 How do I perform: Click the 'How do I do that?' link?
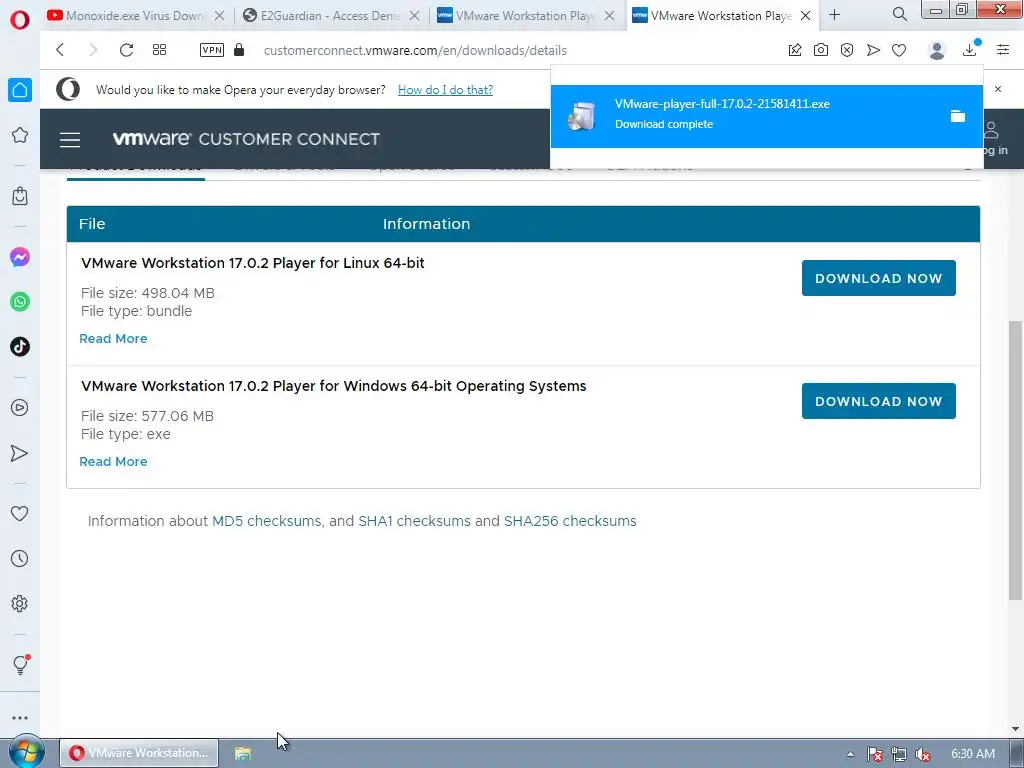pos(445,90)
